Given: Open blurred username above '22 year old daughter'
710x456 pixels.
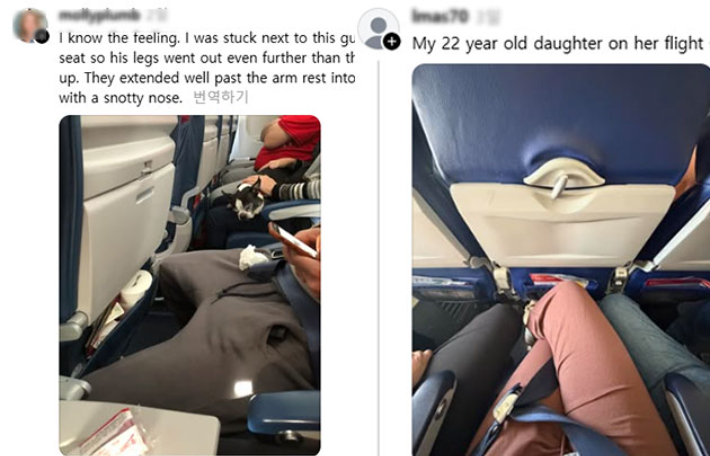Looking at the screenshot, I should (x=440, y=16).
